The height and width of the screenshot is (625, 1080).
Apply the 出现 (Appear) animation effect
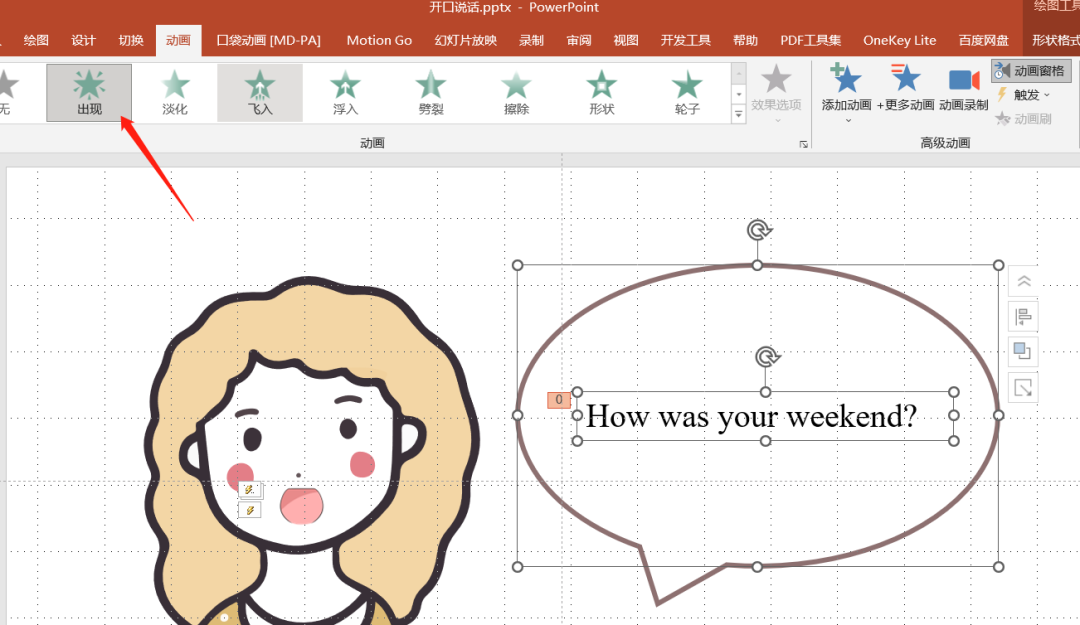(x=89, y=92)
